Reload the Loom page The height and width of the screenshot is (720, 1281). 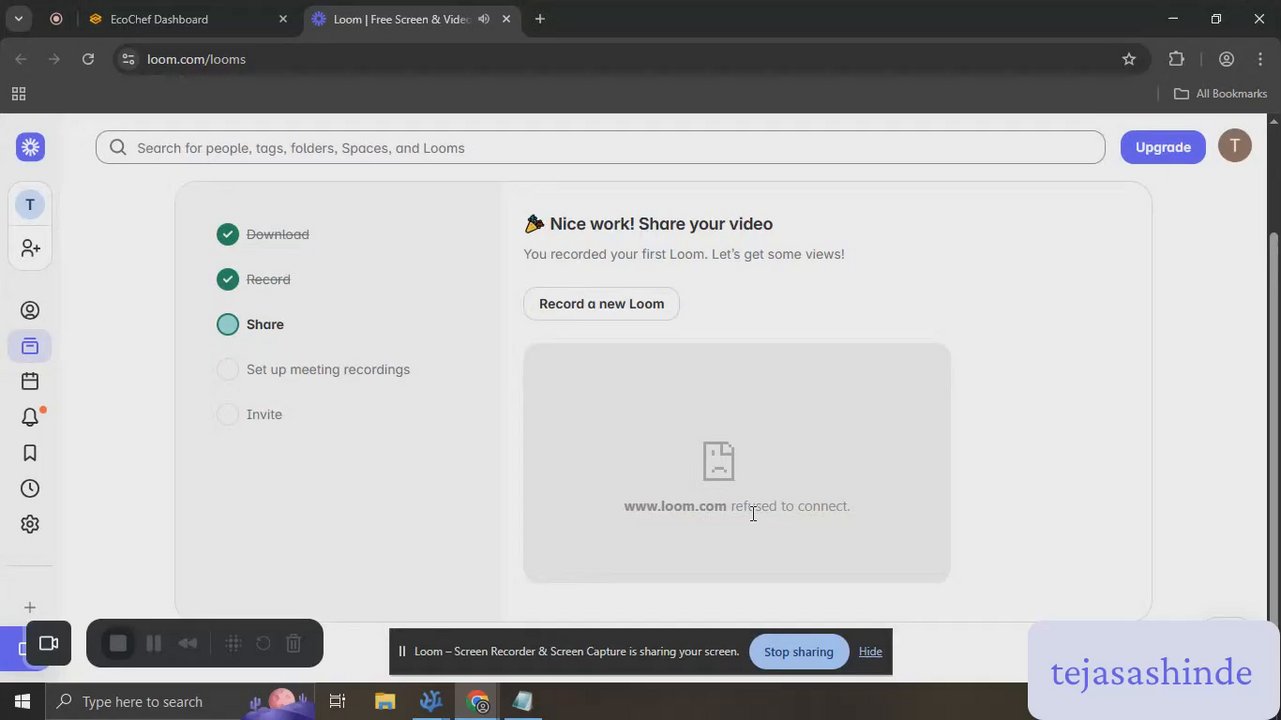[x=88, y=59]
